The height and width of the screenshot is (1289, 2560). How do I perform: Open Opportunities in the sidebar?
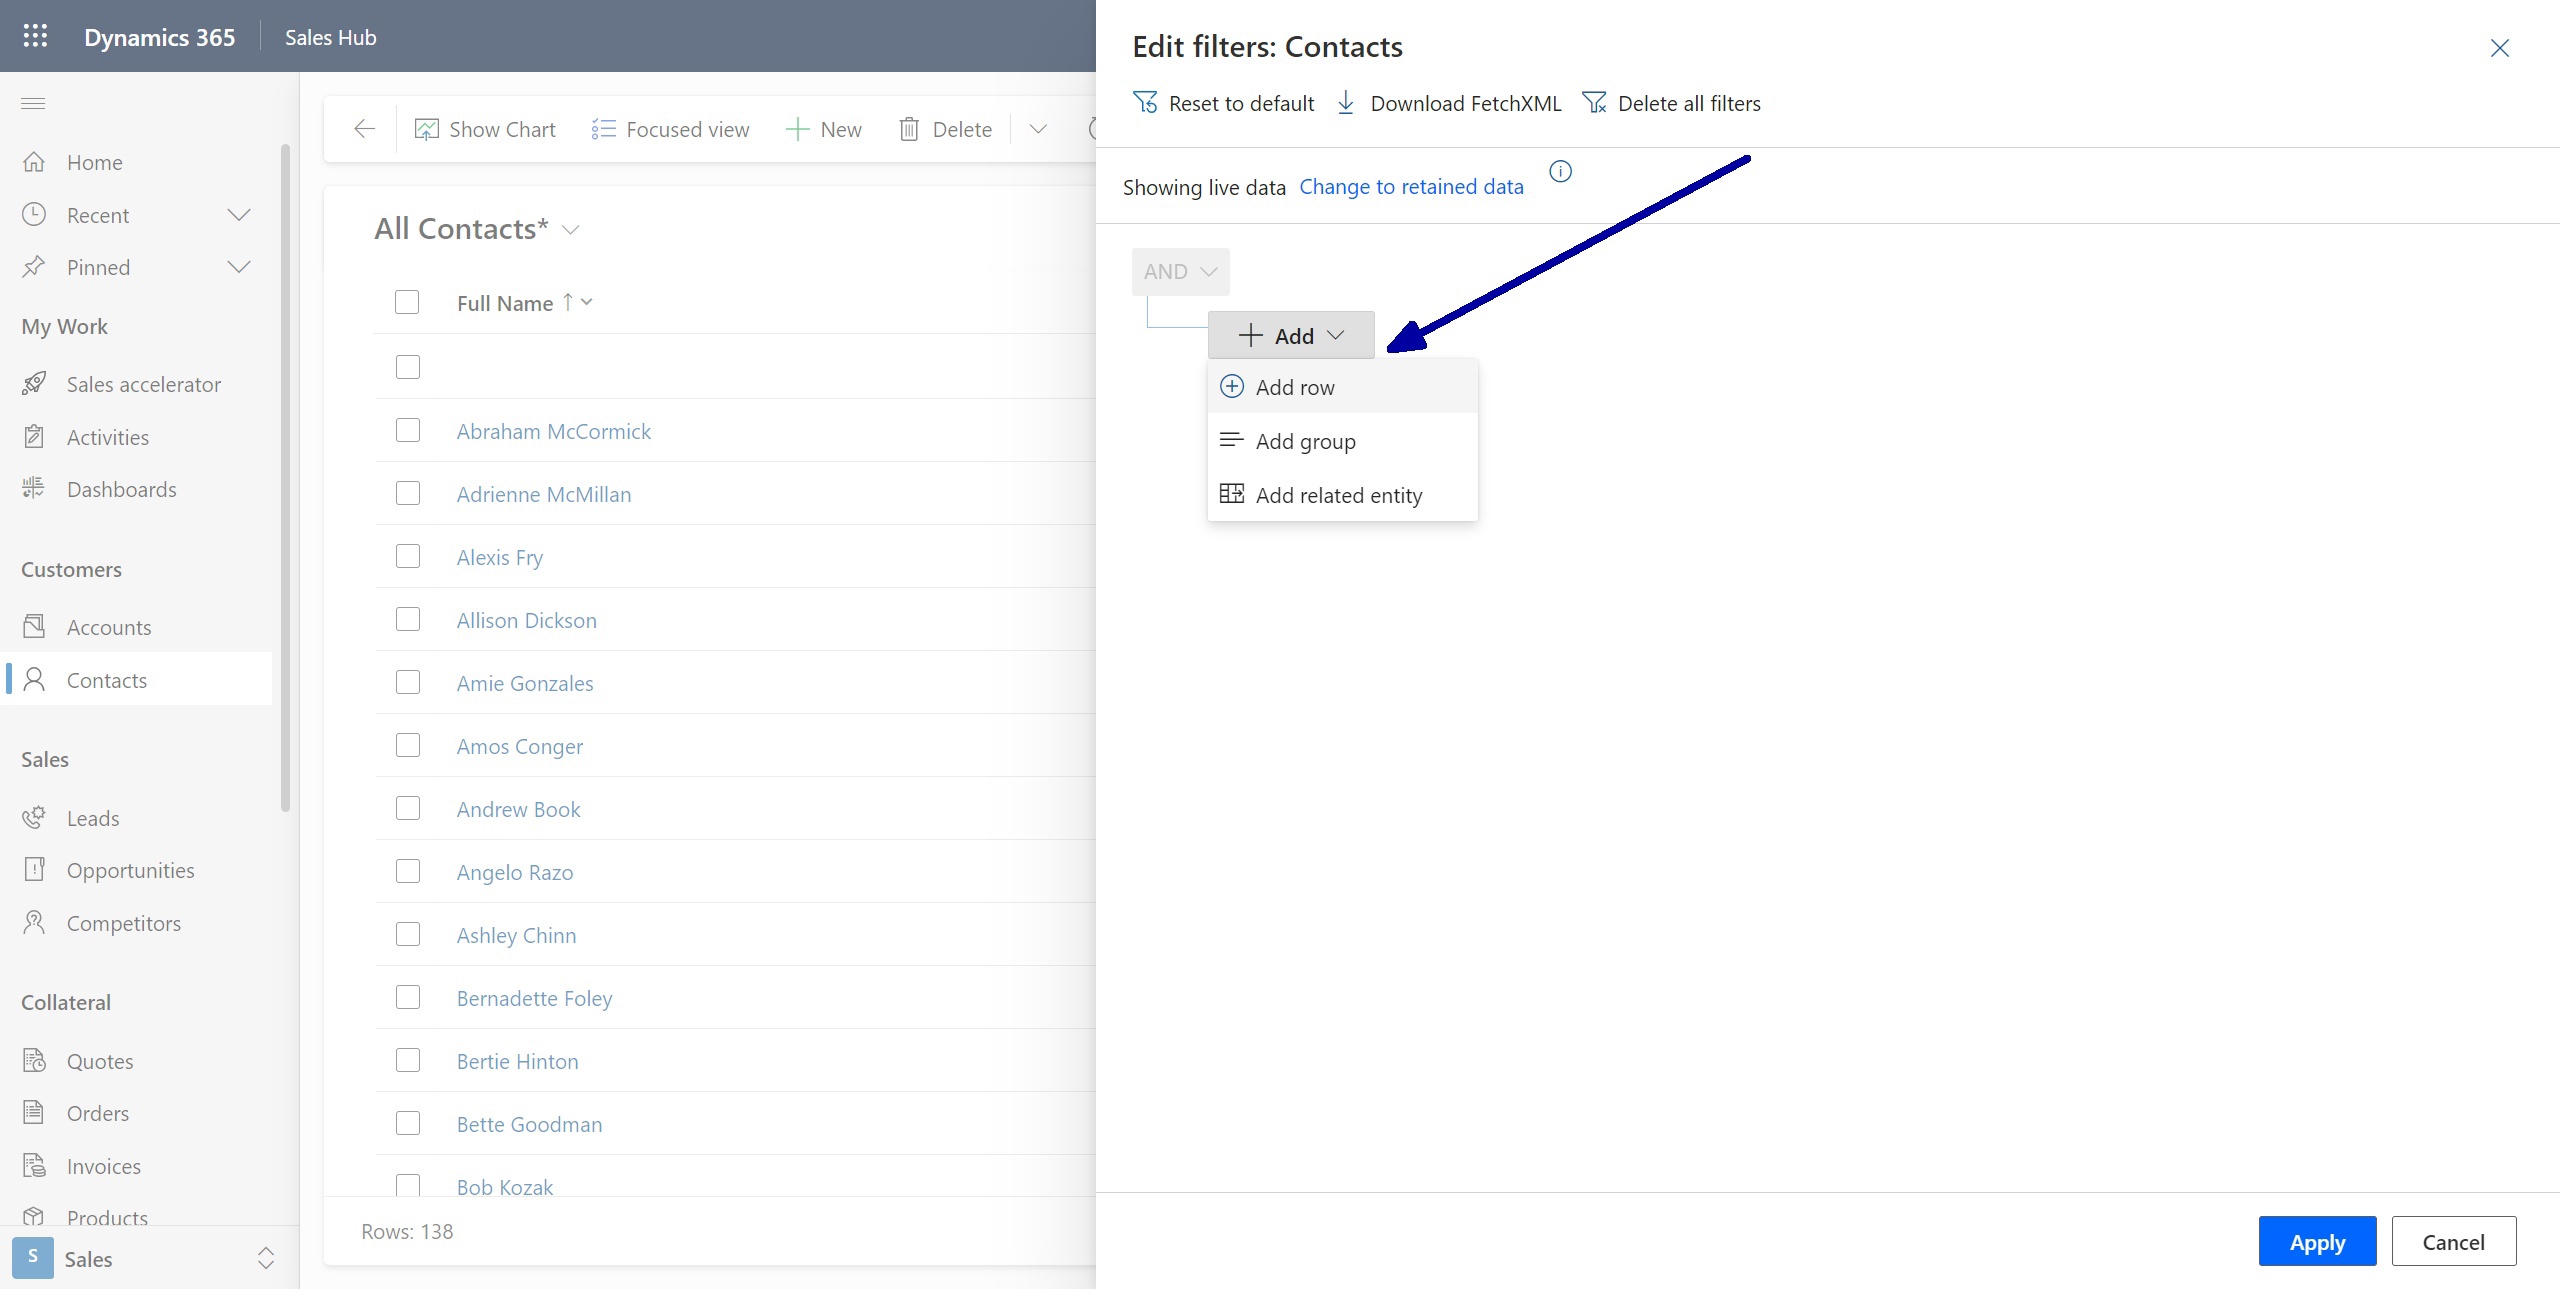point(130,870)
